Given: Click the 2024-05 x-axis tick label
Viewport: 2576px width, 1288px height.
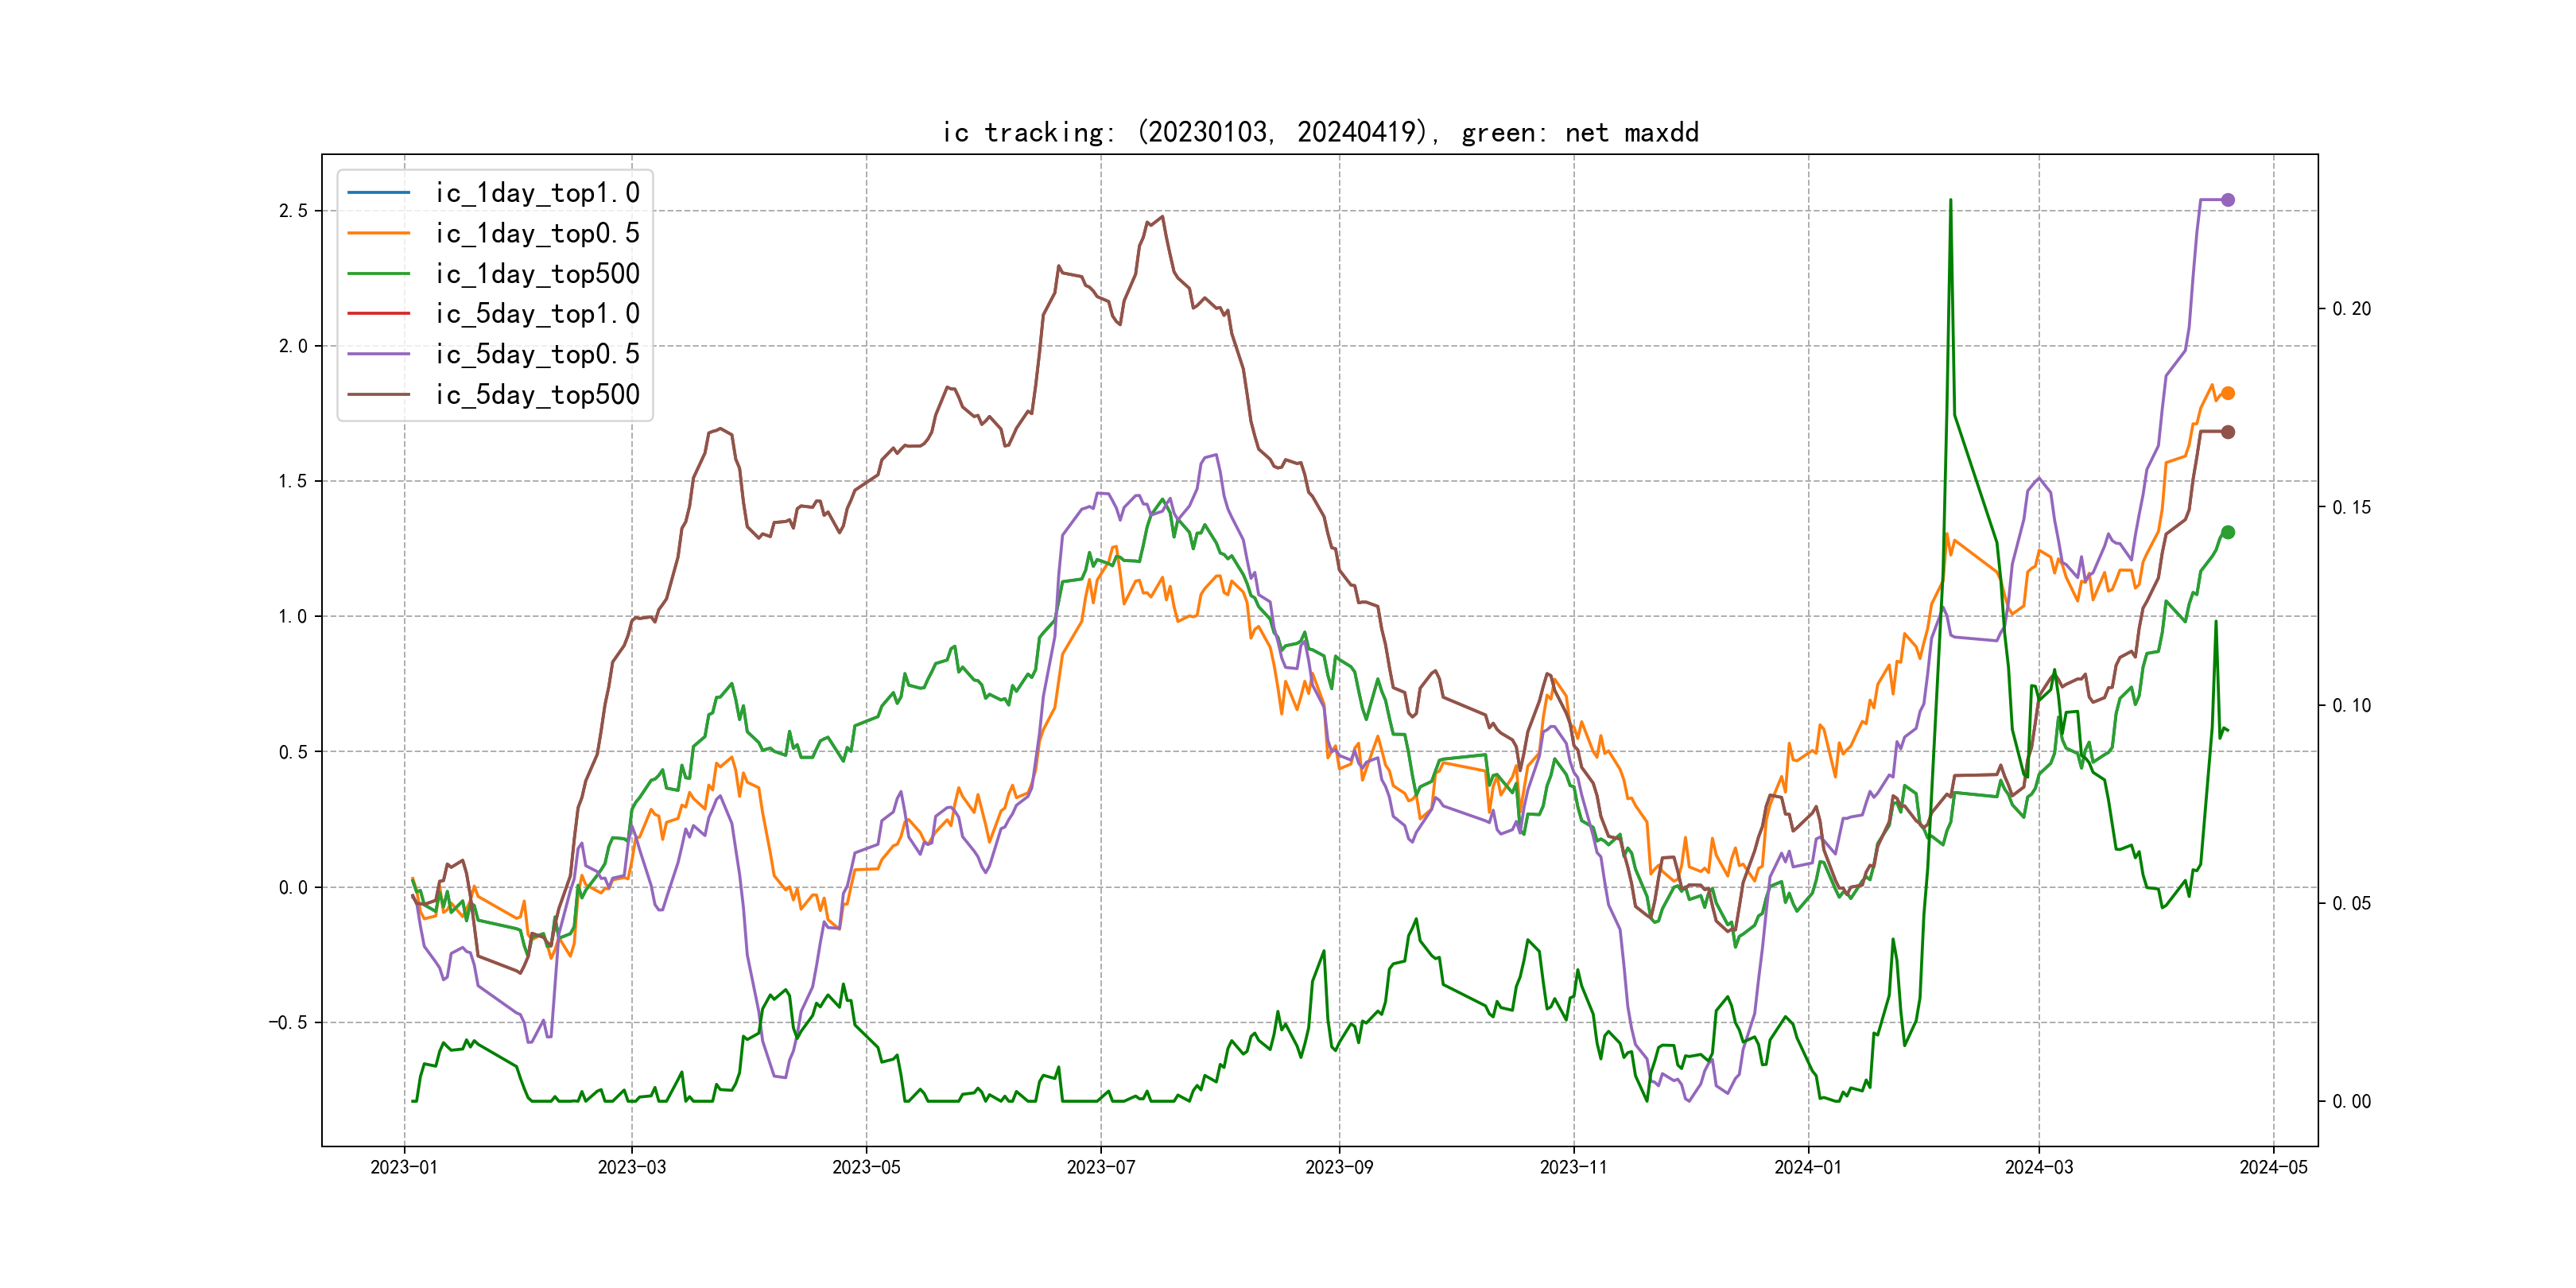Looking at the screenshot, I should [2273, 1167].
